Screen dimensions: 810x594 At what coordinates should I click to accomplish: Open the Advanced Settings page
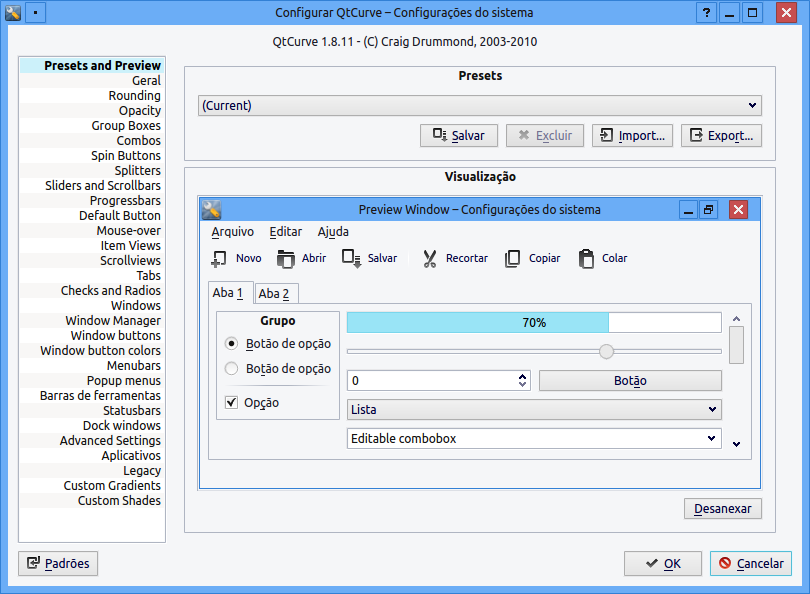[x=92, y=440]
